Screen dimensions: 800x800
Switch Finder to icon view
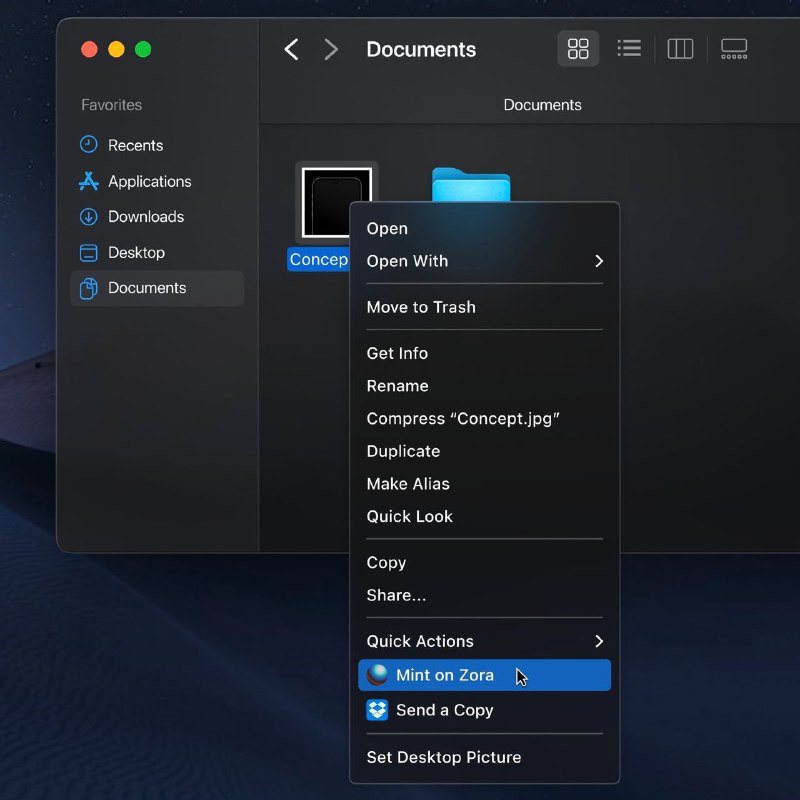(578, 49)
